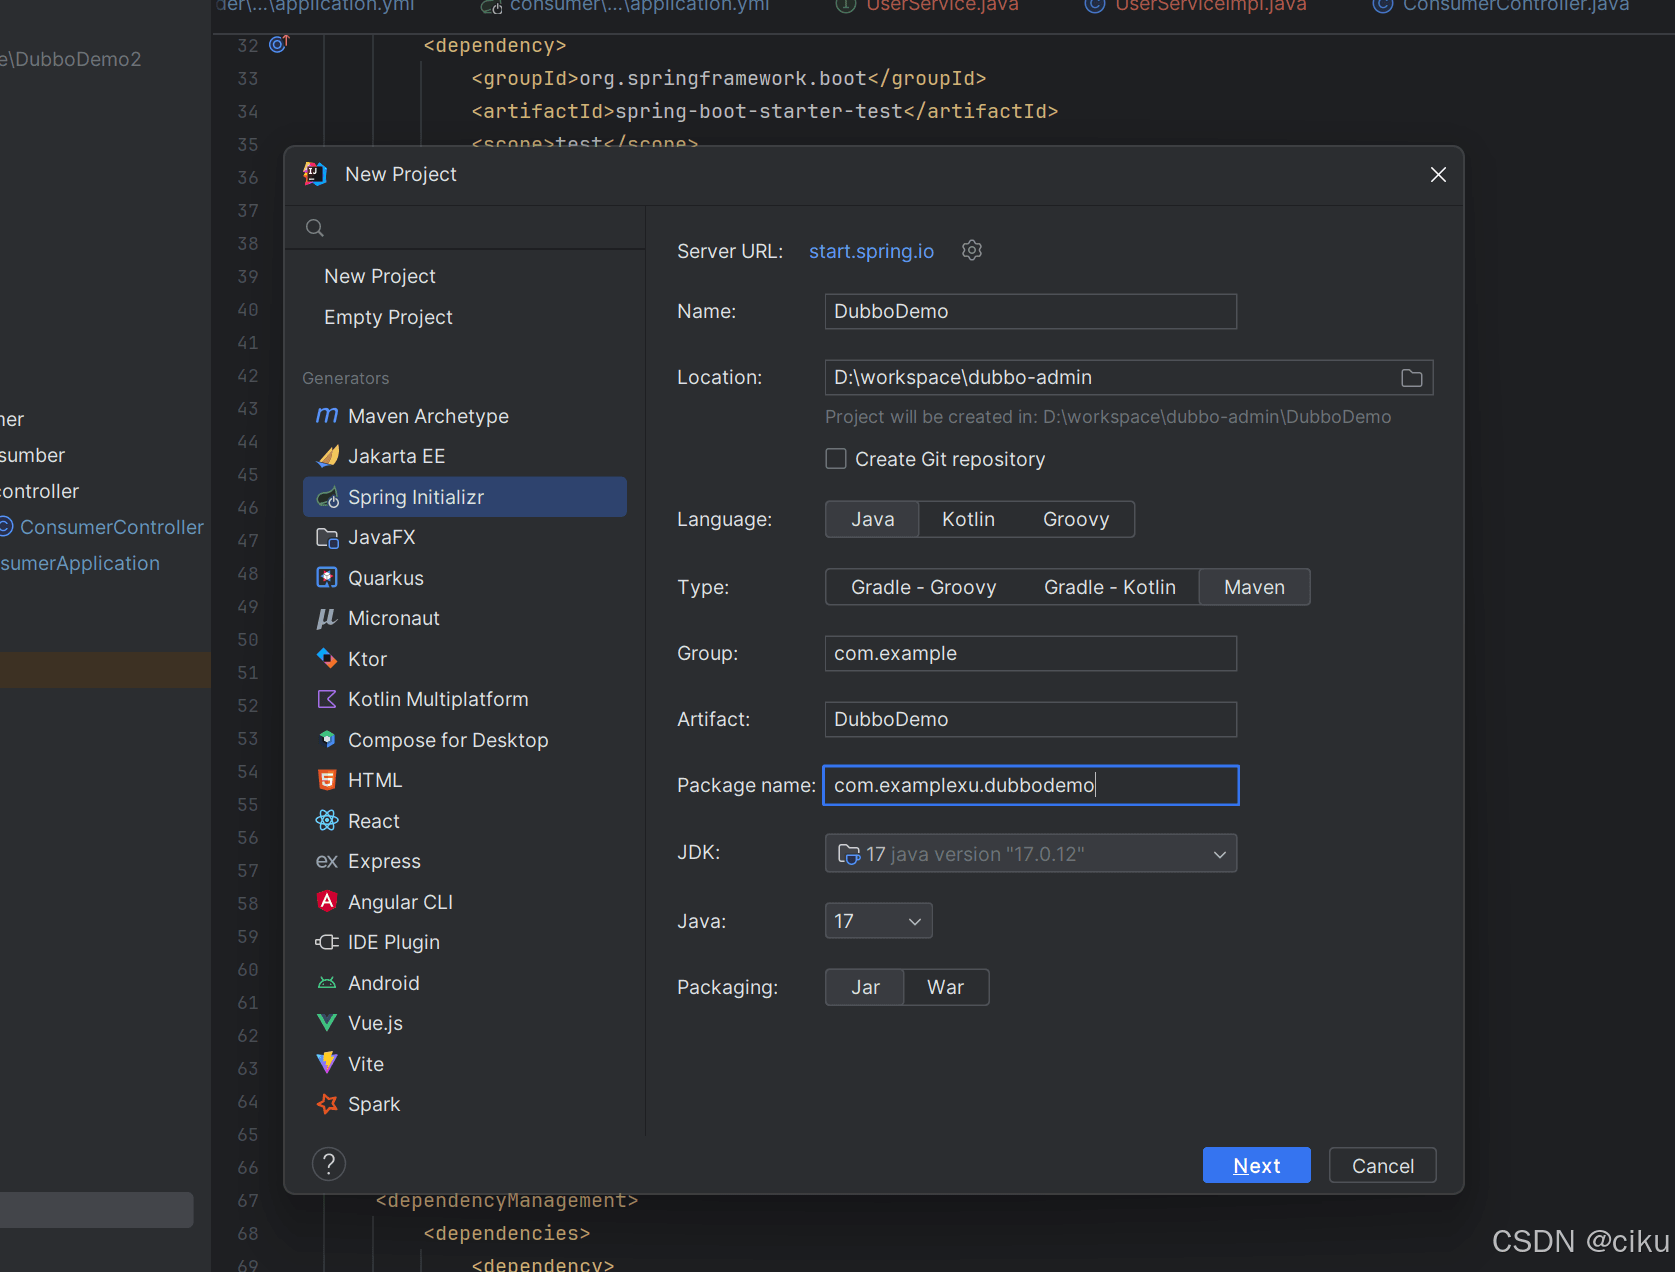Click the Group input field

pos(1030,653)
